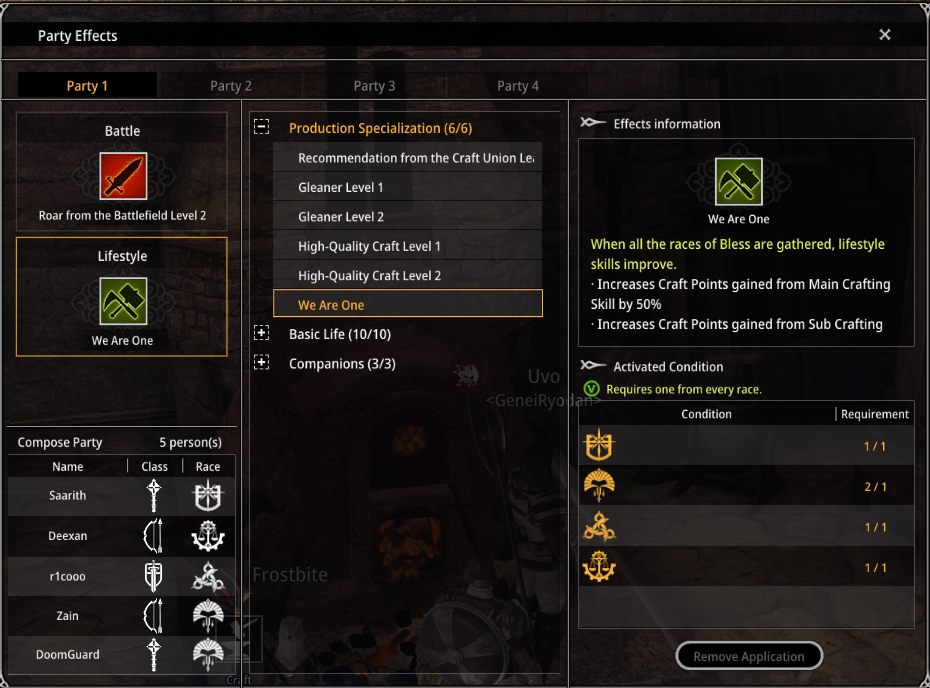This screenshot has height=688, width=930.
Task: Click the We Are One icon in Effects information
Action: [738, 181]
